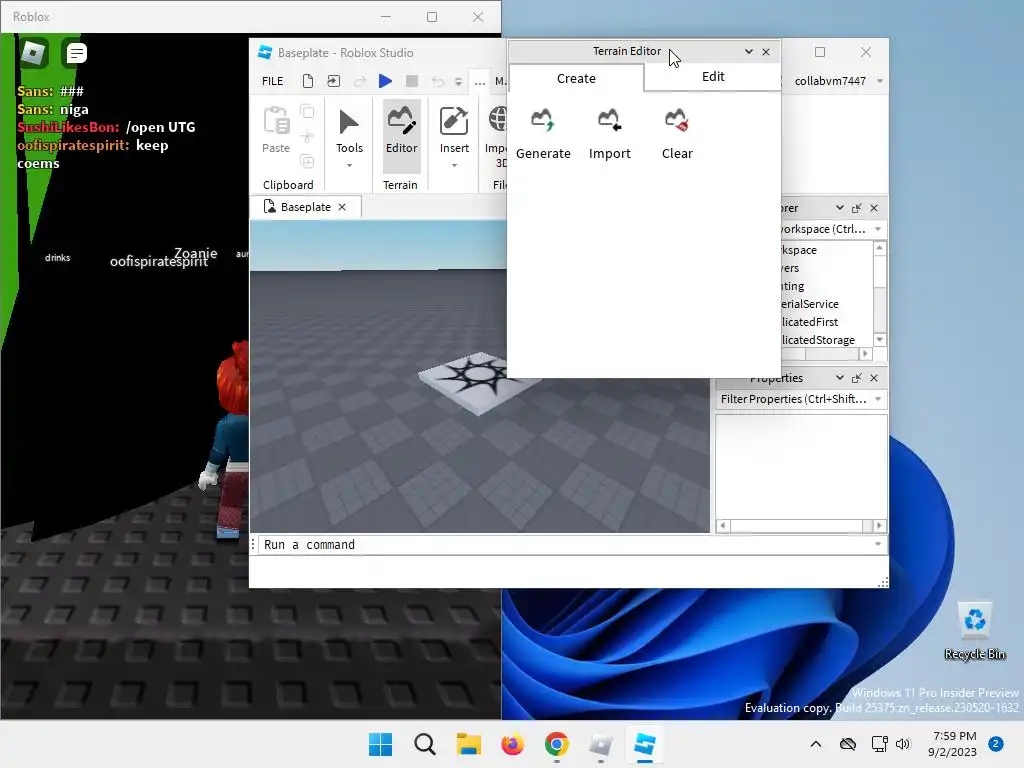Start playtest with blue Play button

tap(385, 81)
